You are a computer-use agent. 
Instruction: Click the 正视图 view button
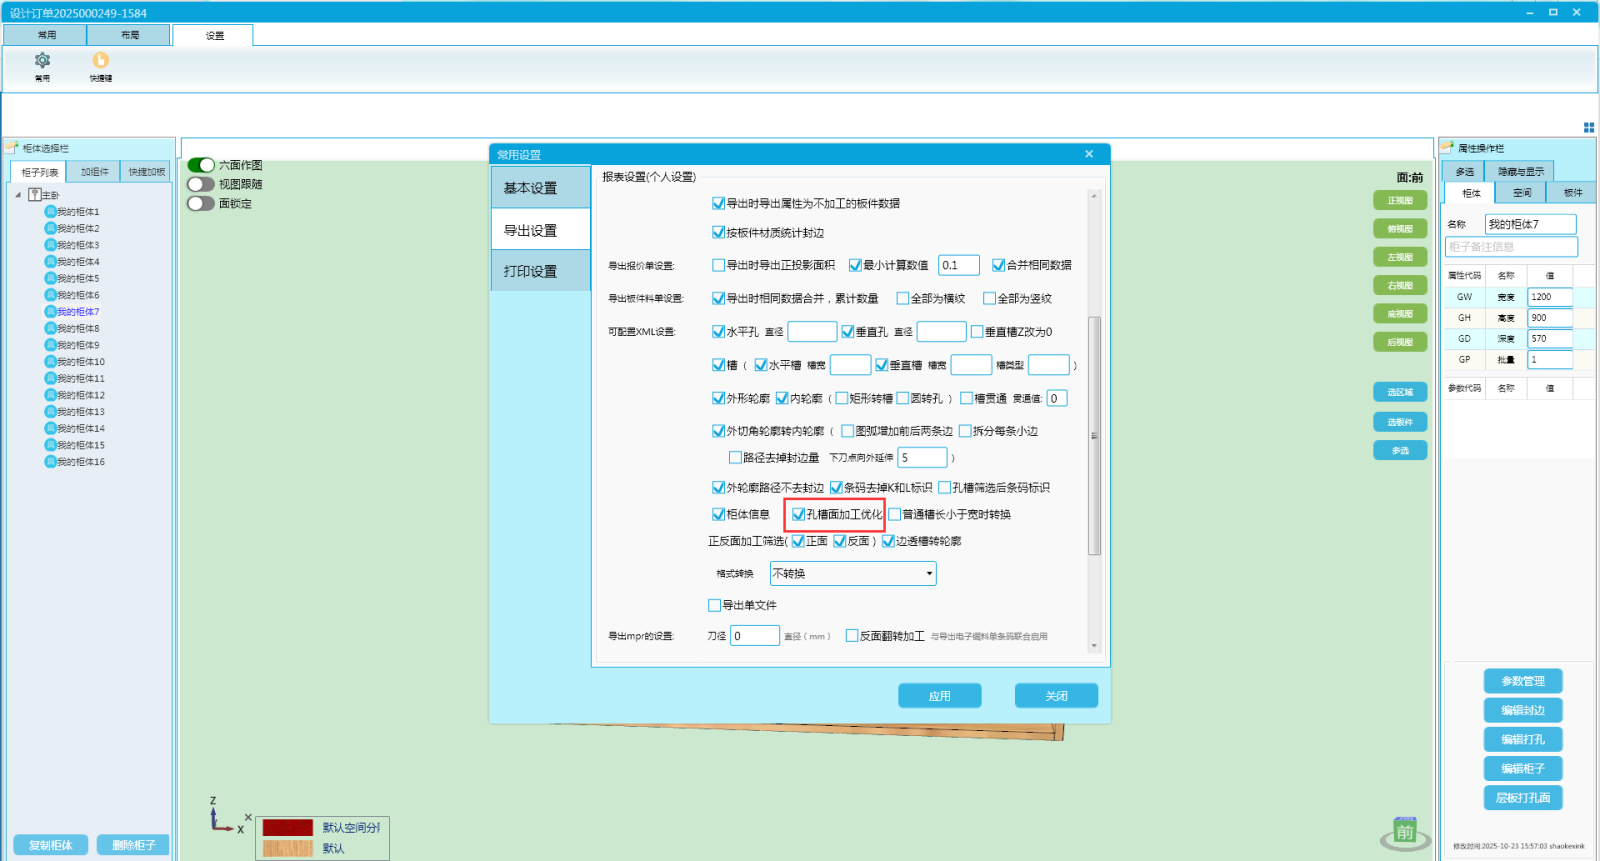point(1400,201)
